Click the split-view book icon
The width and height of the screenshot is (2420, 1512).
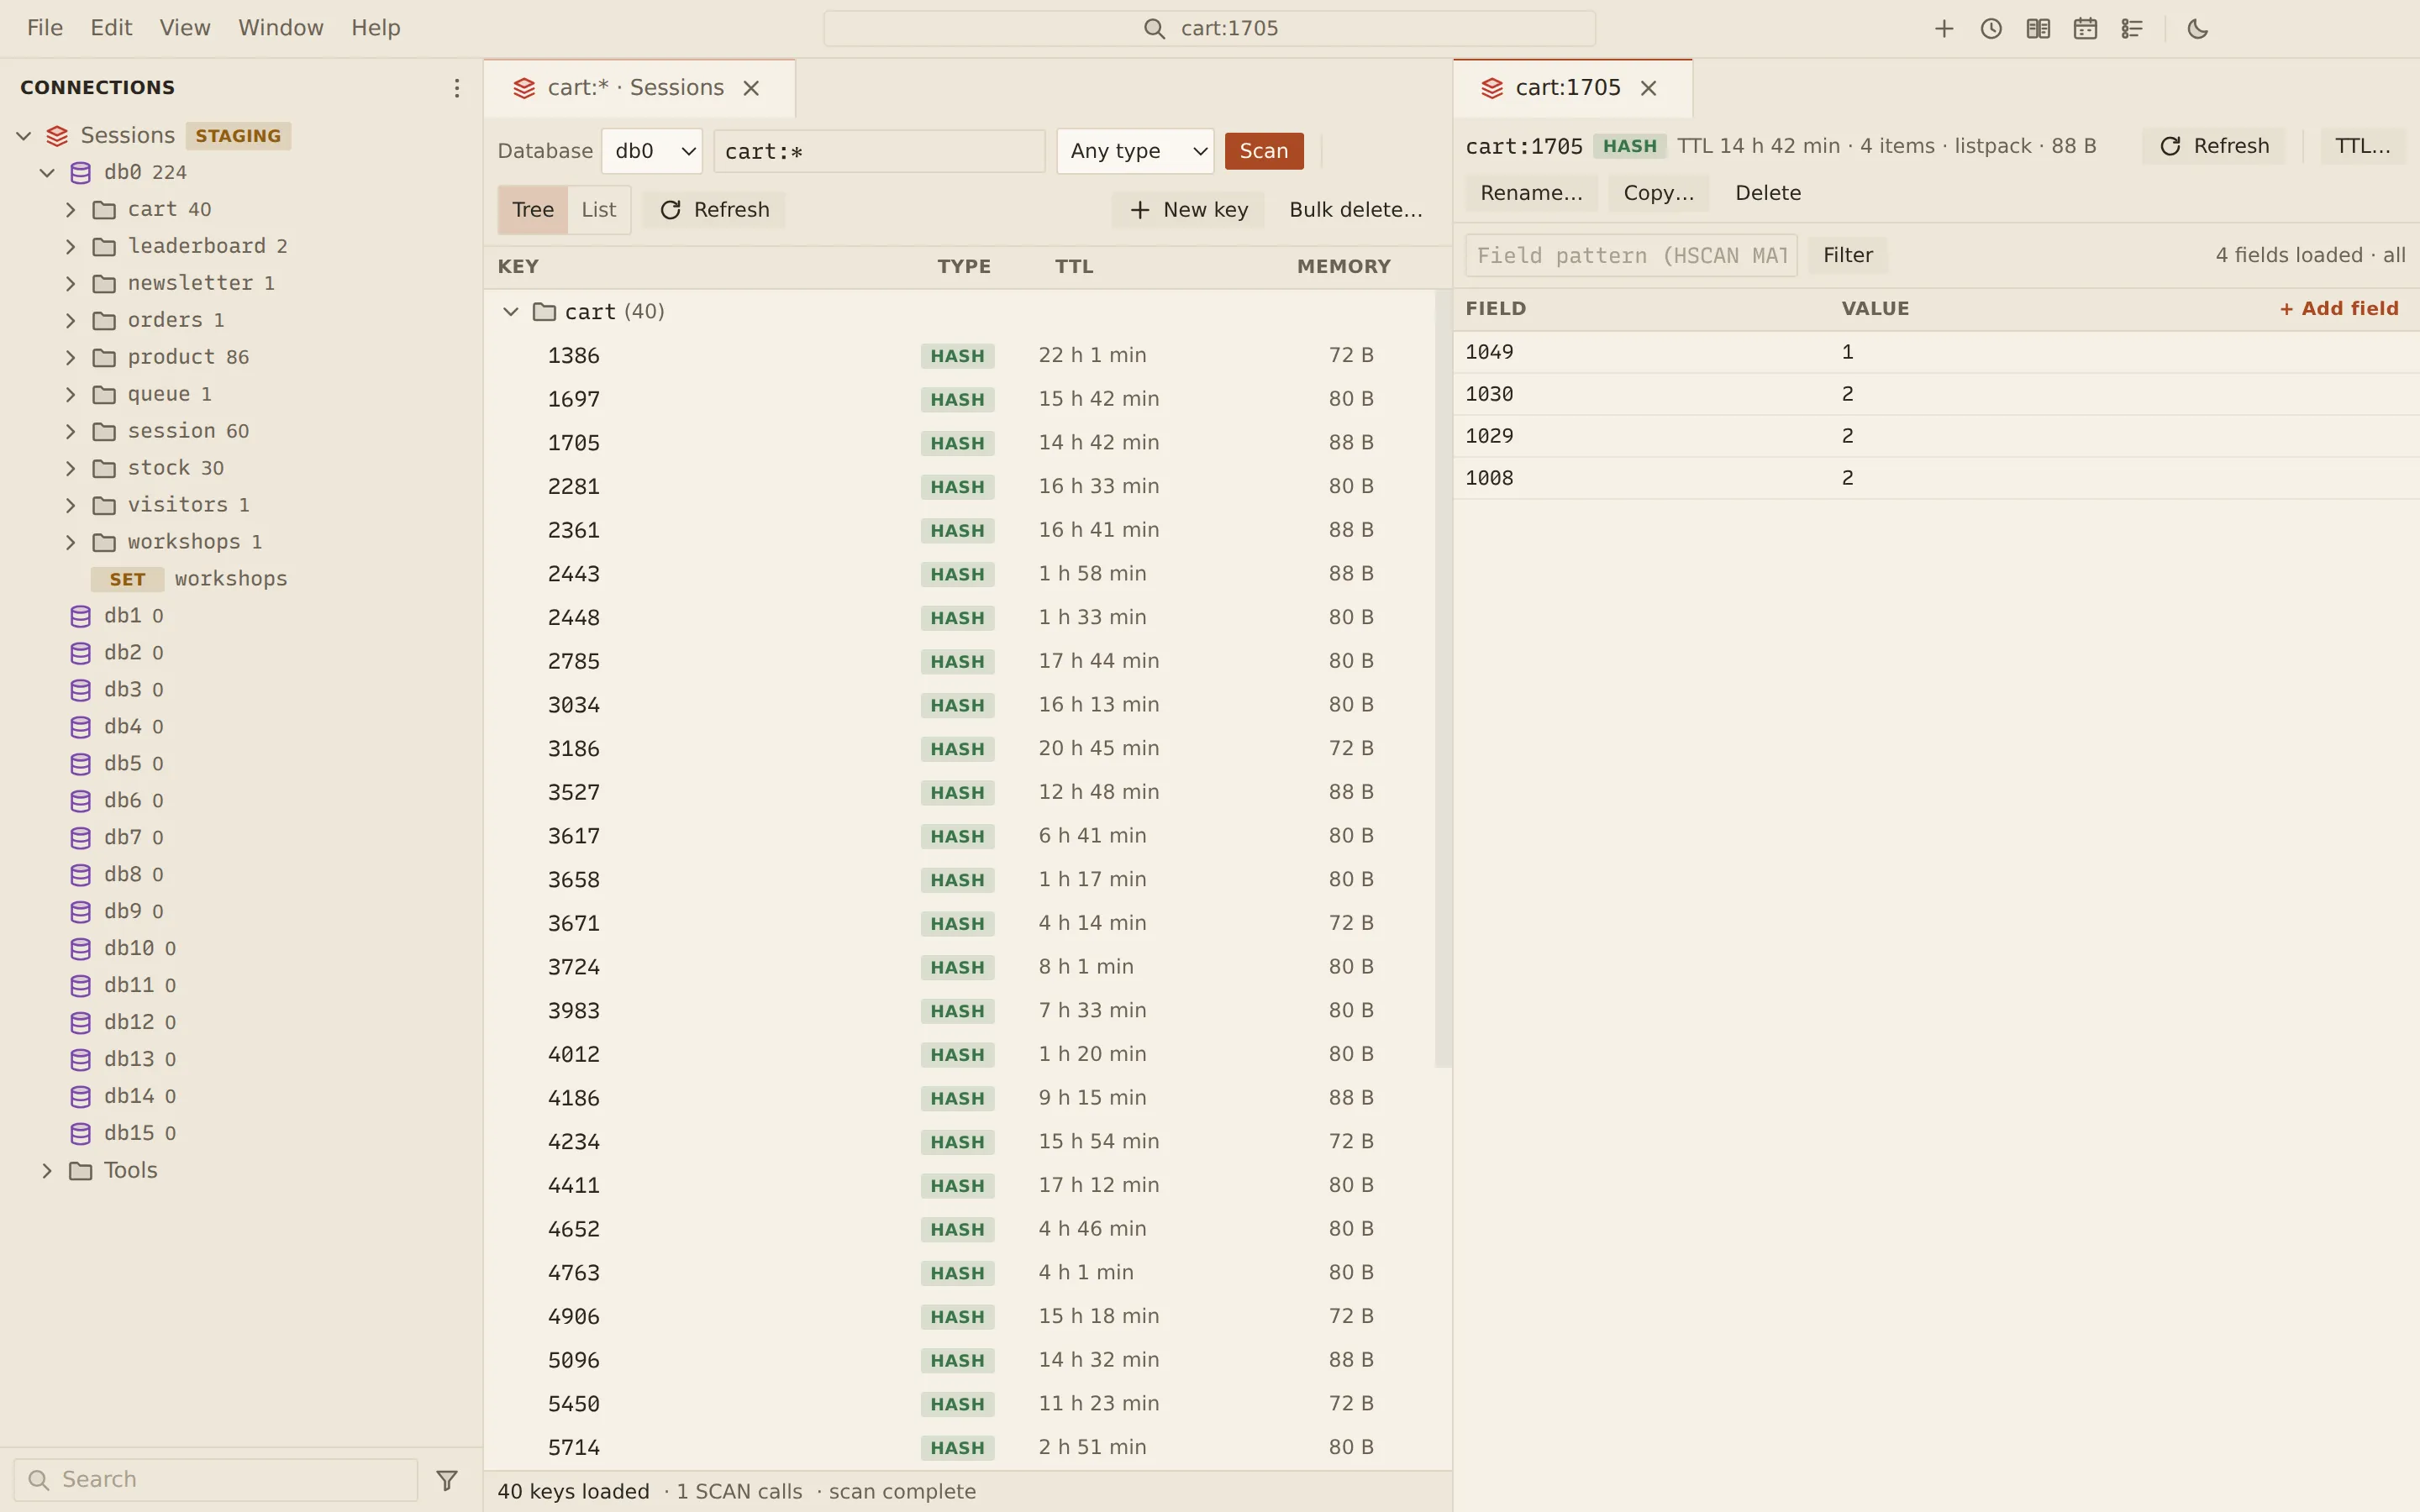2038,29
